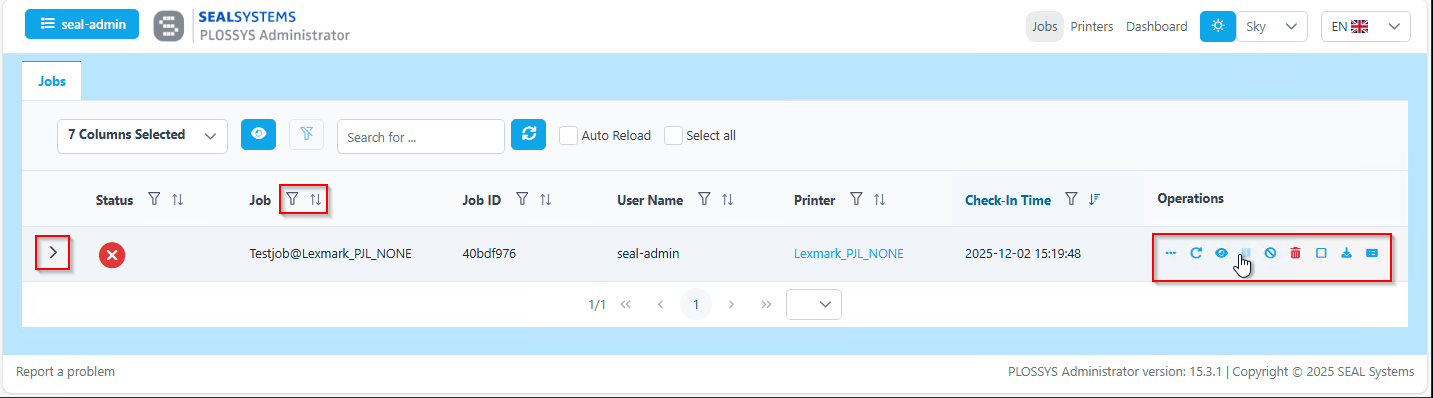Click the SEAL Systems logo icon
The width and height of the screenshot is (1433, 398).
[169, 26]
